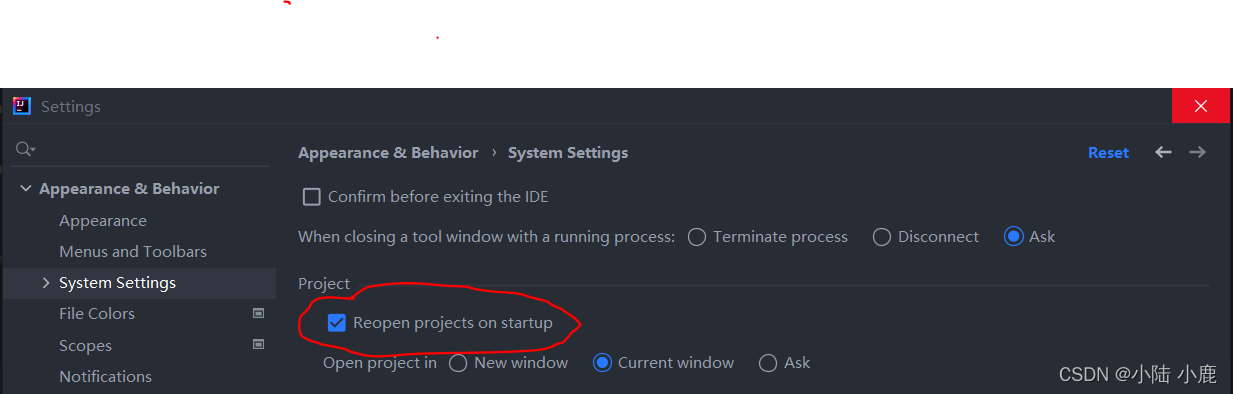Click the project-level icon beside Scopes
The height and width of the screenshot is (394, 1233).
259,345
